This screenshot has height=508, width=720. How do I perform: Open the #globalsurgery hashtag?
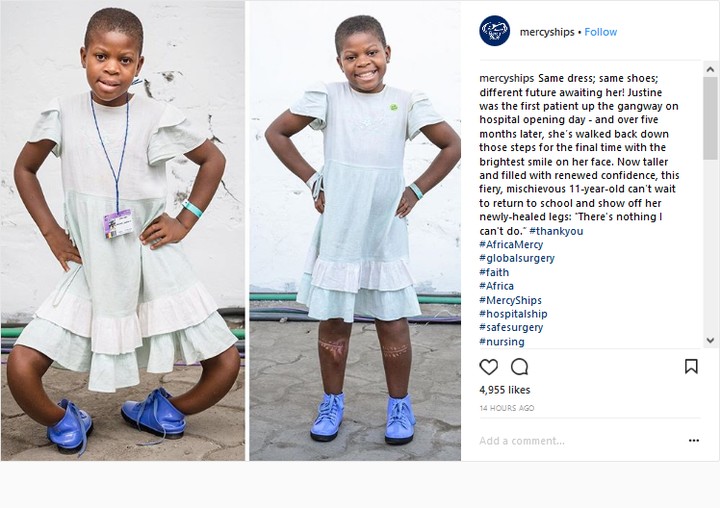coord(517,258)
